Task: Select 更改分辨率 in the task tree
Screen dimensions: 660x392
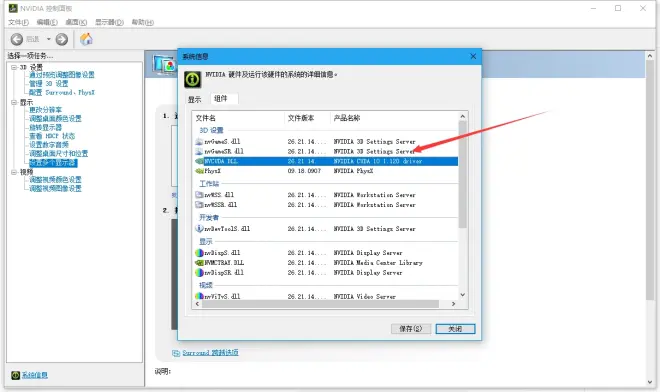Action: (x=45, y=110)
